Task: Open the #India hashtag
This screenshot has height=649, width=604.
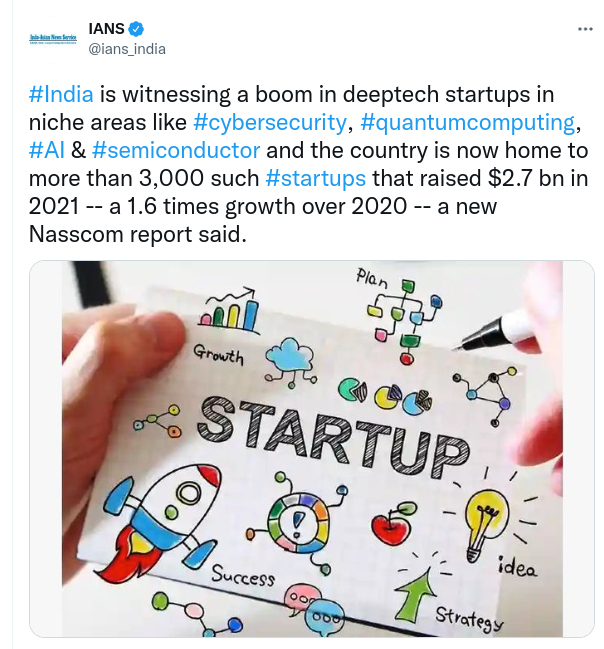Action: coord(61,94)
